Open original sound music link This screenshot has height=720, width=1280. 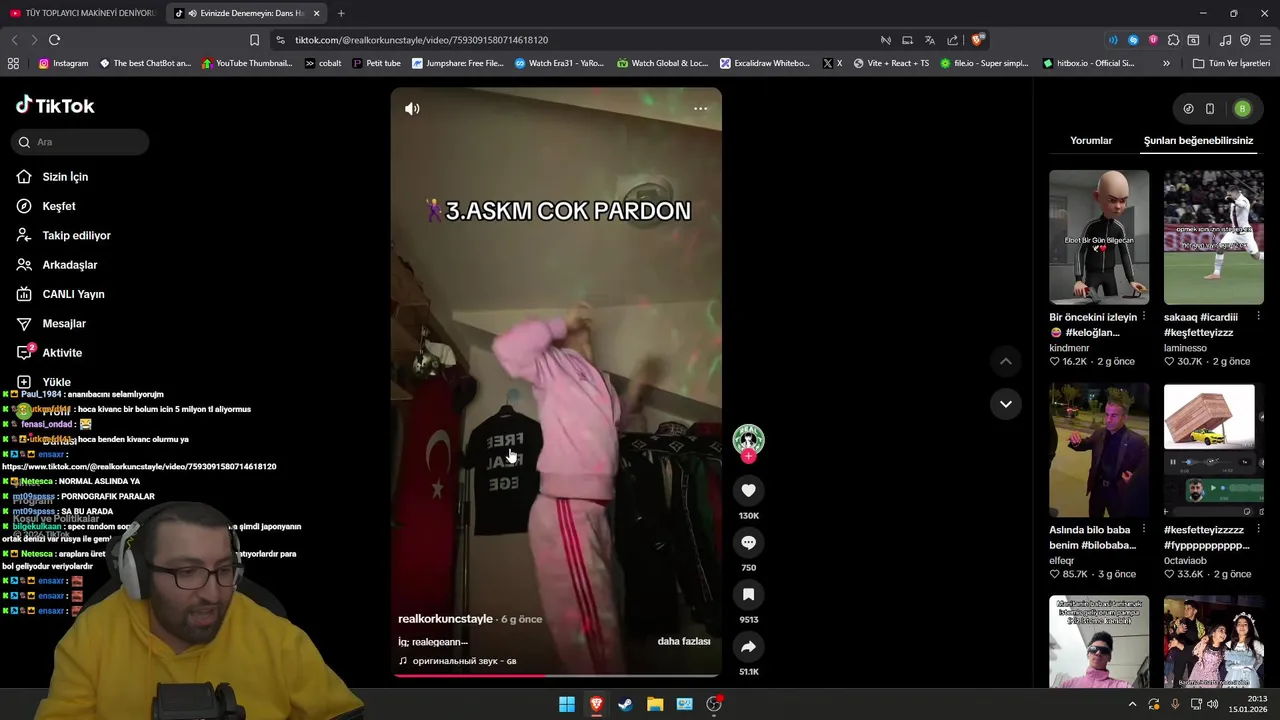click(457, 661)
